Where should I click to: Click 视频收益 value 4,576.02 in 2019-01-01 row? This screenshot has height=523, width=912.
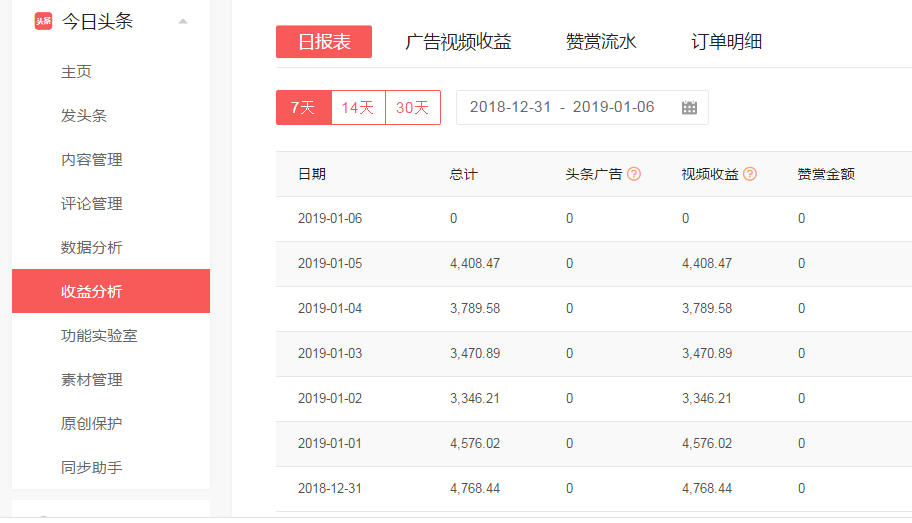click(707, 443)
